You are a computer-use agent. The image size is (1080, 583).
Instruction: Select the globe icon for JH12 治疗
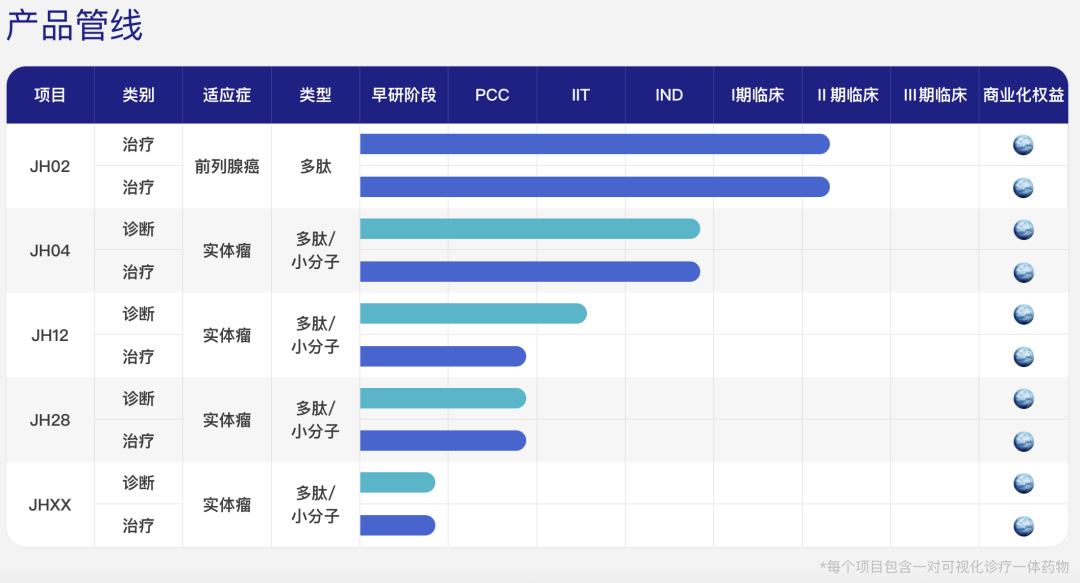coord(1023,357)
